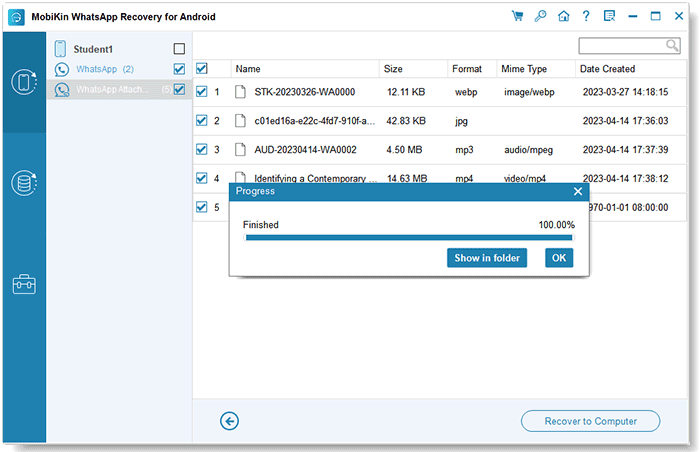This screenshot has width=700, height=452.
Task: Click the back arrow button
Action: 229,421
